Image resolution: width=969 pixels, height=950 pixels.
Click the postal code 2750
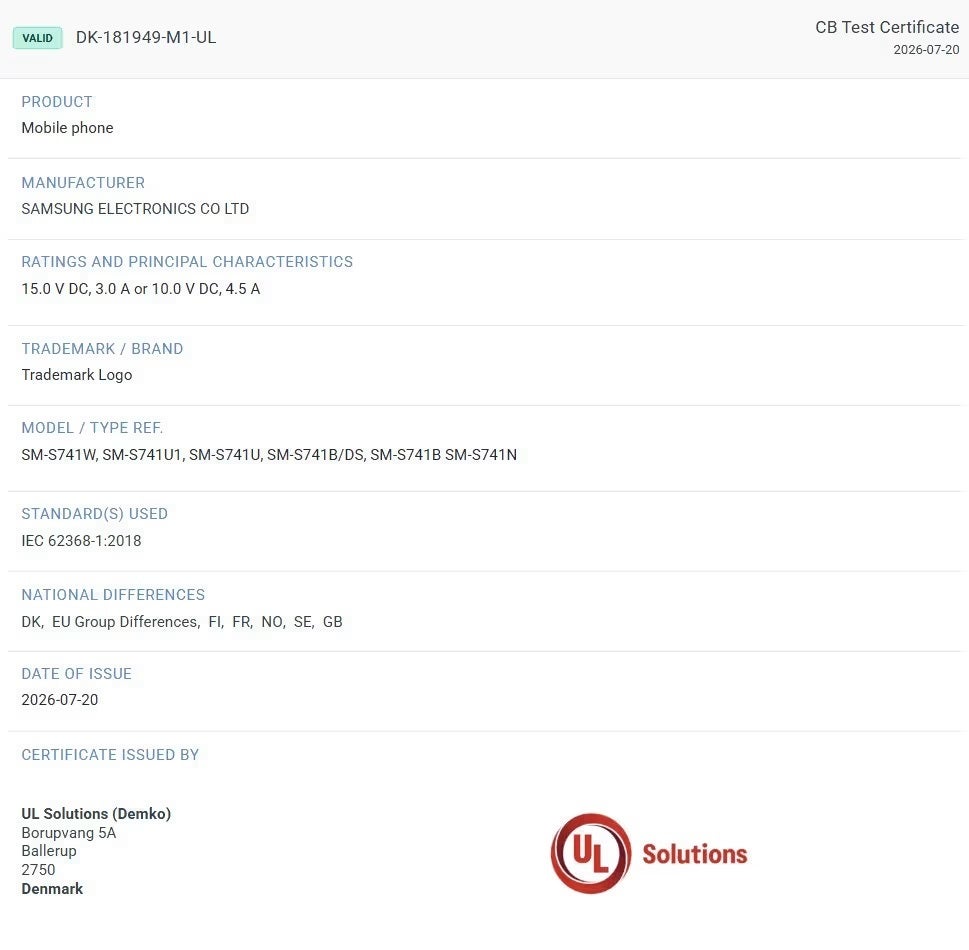[38, 870]
